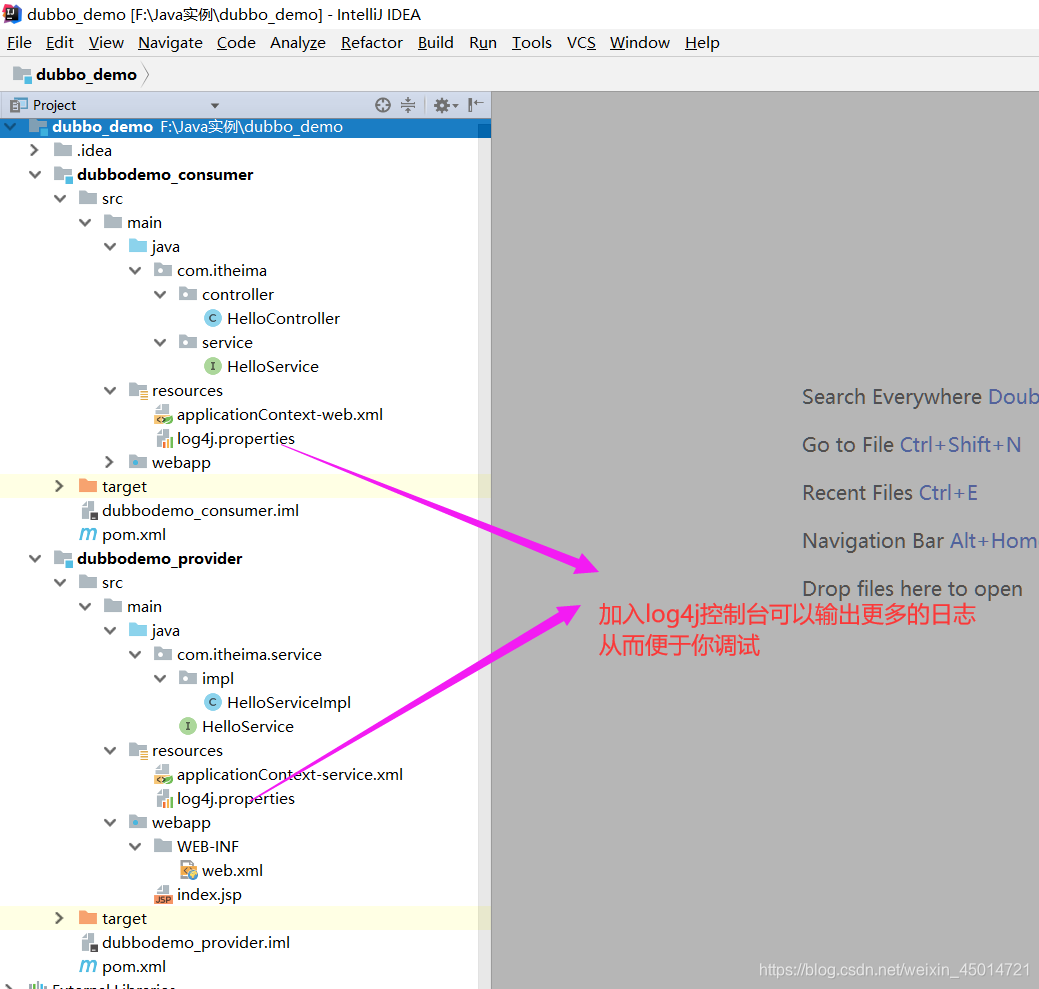Screen dimensions: 1039x989
Task: Click the consumer log4j.properties file icon
Action: (164, 439)
